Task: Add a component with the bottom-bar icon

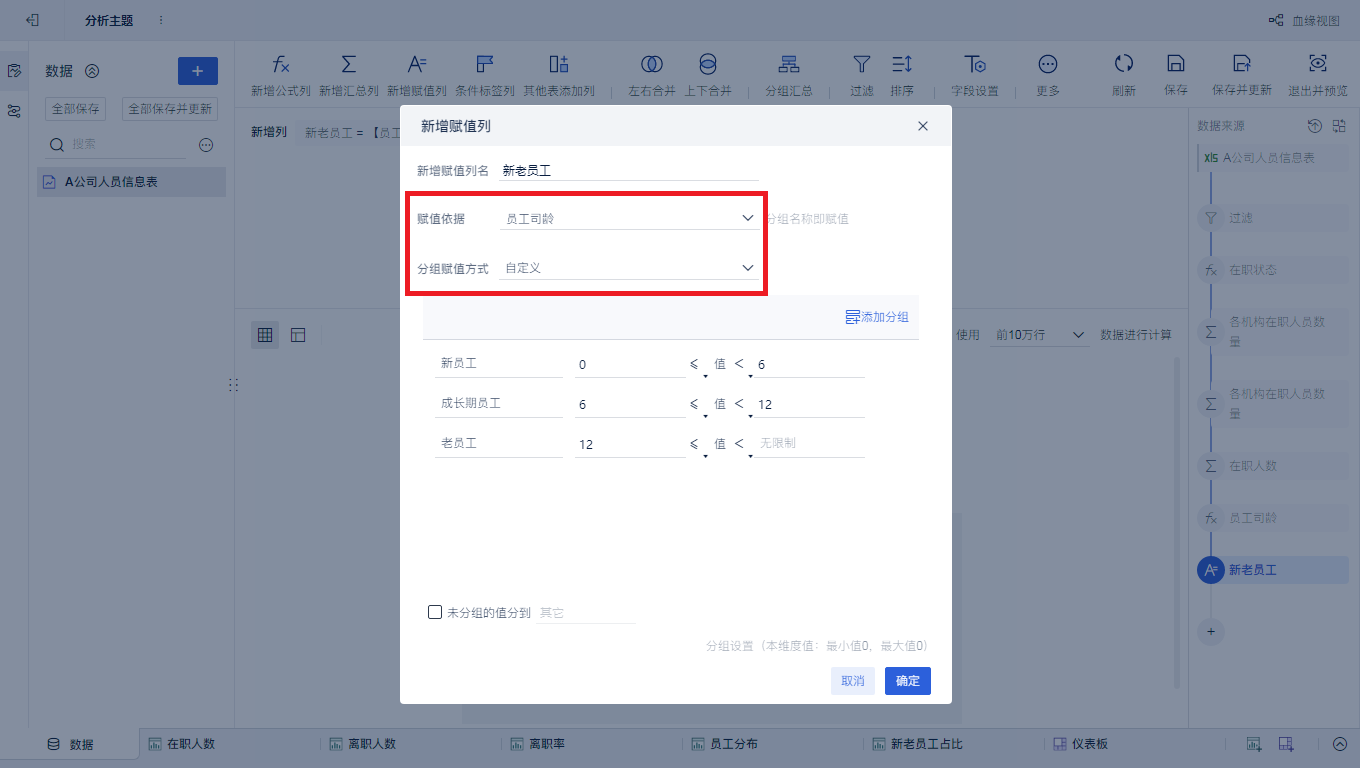Action: coord(1253,744)
